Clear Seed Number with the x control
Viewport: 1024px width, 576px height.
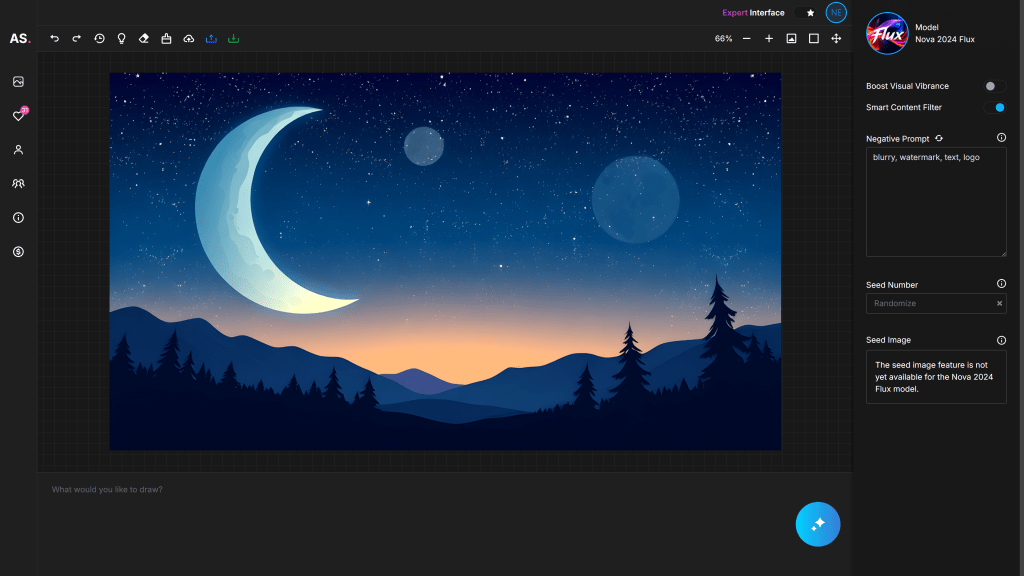998,303
